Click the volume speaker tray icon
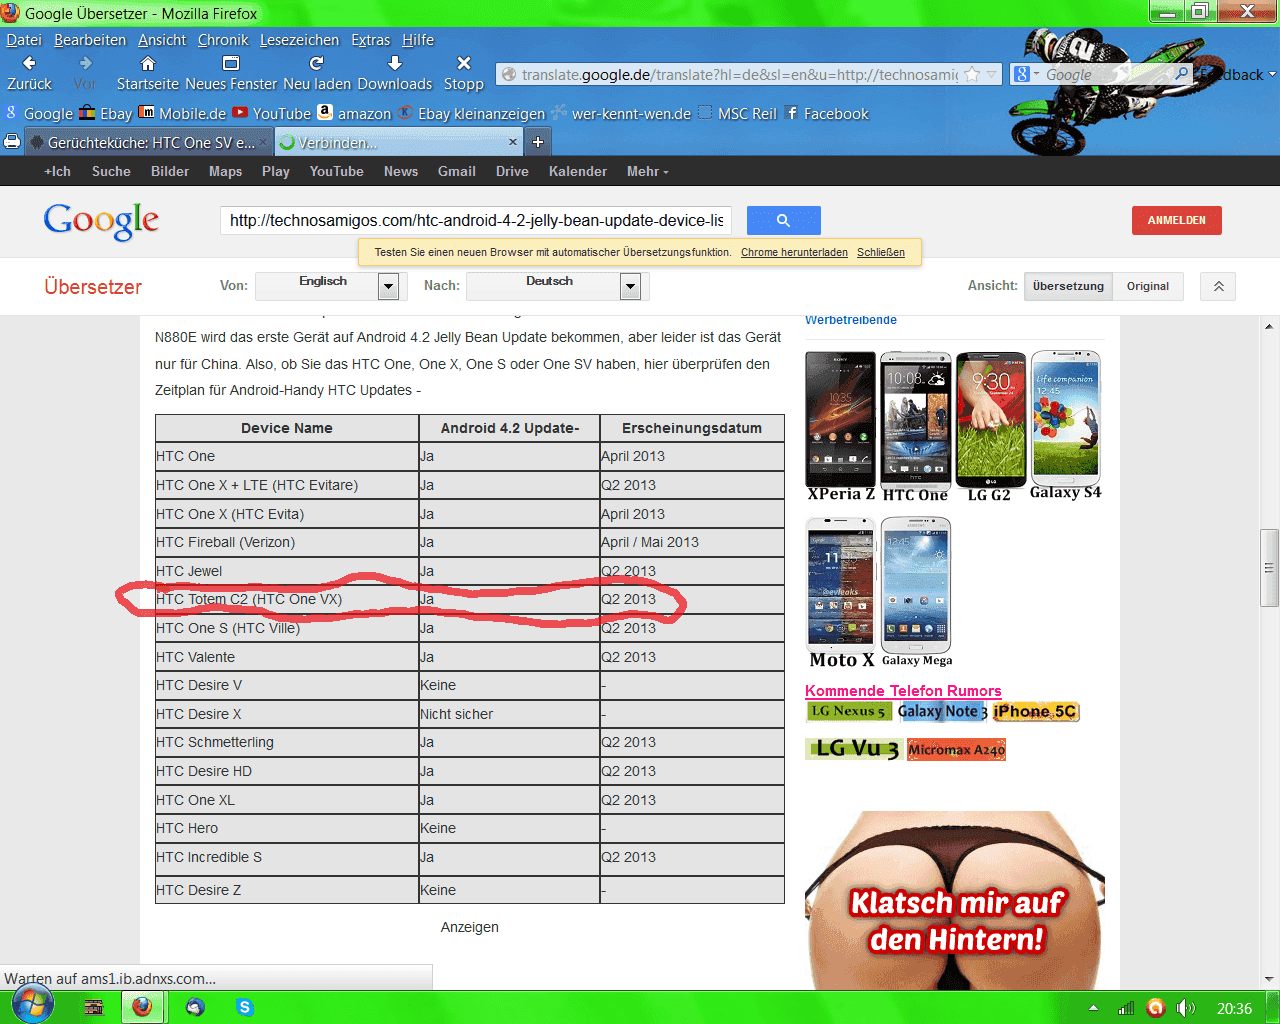Viewport: 1280px width, 1024px height. point(1186,1008)
